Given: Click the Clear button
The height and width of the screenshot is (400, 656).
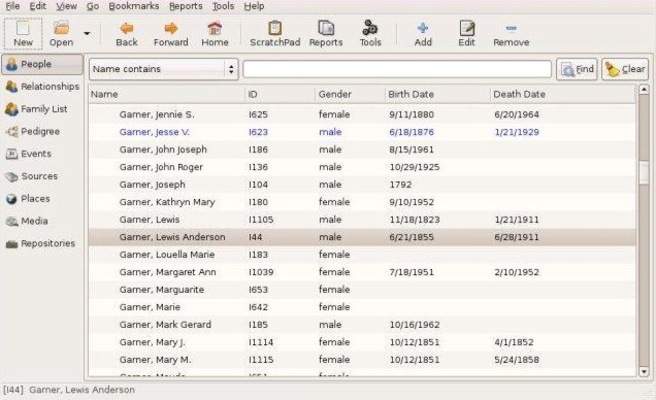Looking at the screenshot, I should 625,70.
